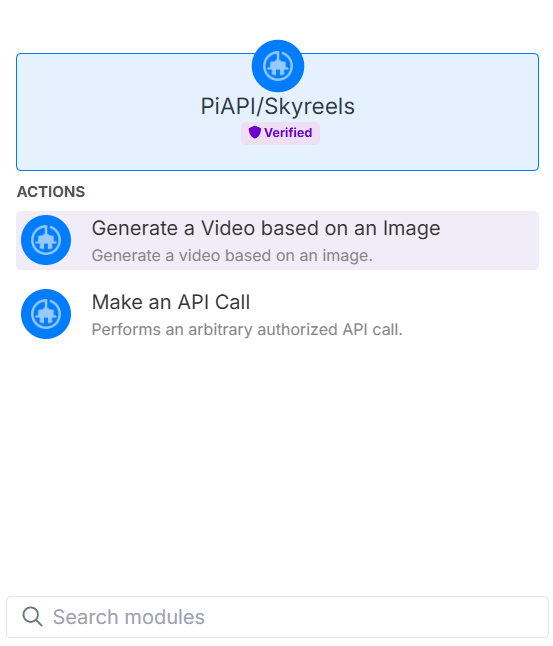The width and height of the screenshot is (553, 646).
Task: Click the highlighted Generate a Video row background
Action: (277, 241)
